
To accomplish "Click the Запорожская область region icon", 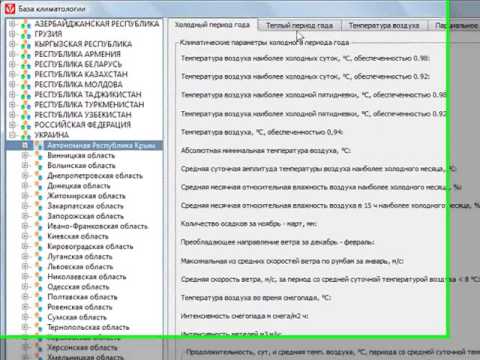I will pos(39,216).
